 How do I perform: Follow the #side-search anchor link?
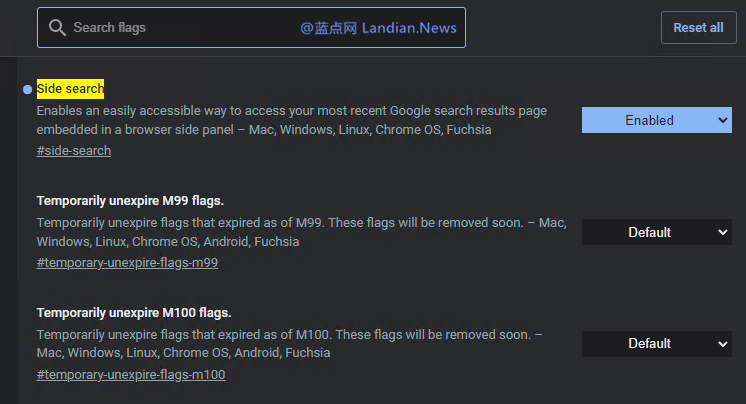74,151
